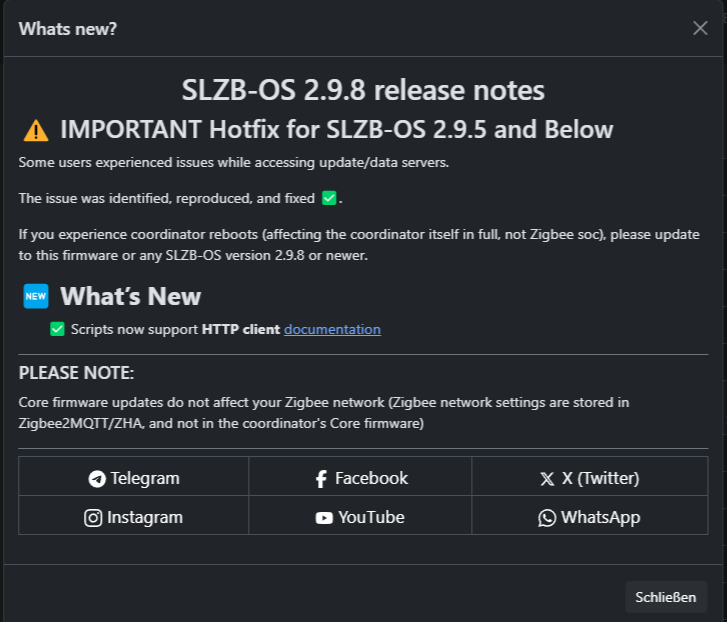Close the 'Whats new?' dialog with X

(700, 28)
